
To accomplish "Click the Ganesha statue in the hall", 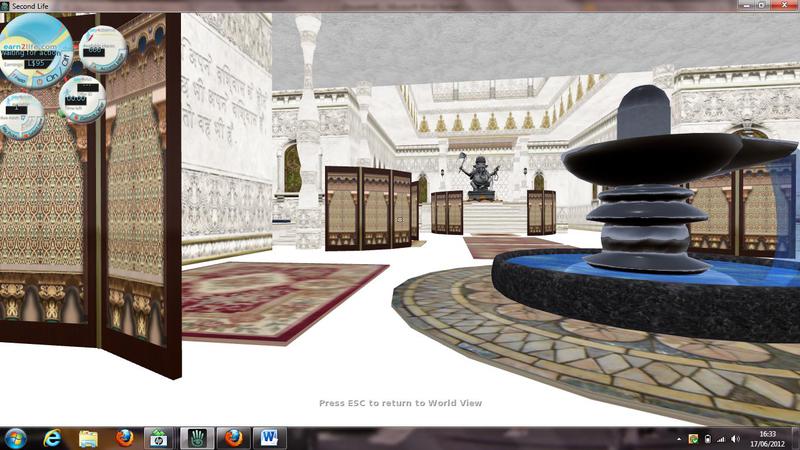I will point(480,177).
